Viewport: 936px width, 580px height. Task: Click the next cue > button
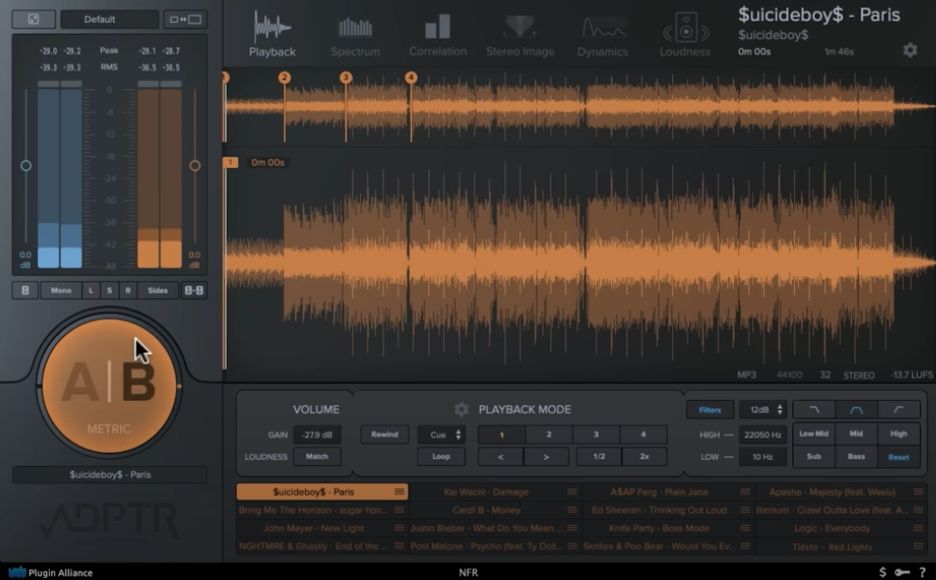tap(546, 456)
